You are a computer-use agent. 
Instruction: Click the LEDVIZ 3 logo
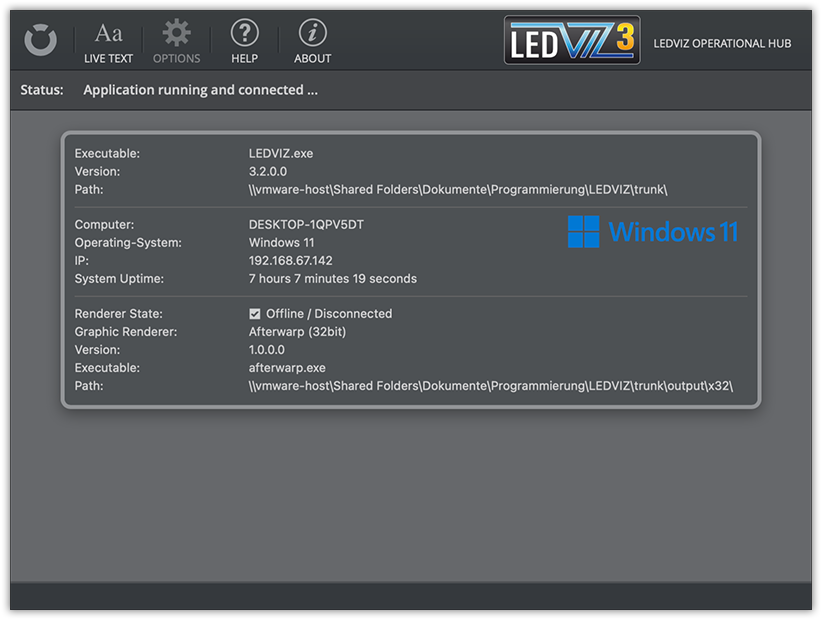[572, 40]
